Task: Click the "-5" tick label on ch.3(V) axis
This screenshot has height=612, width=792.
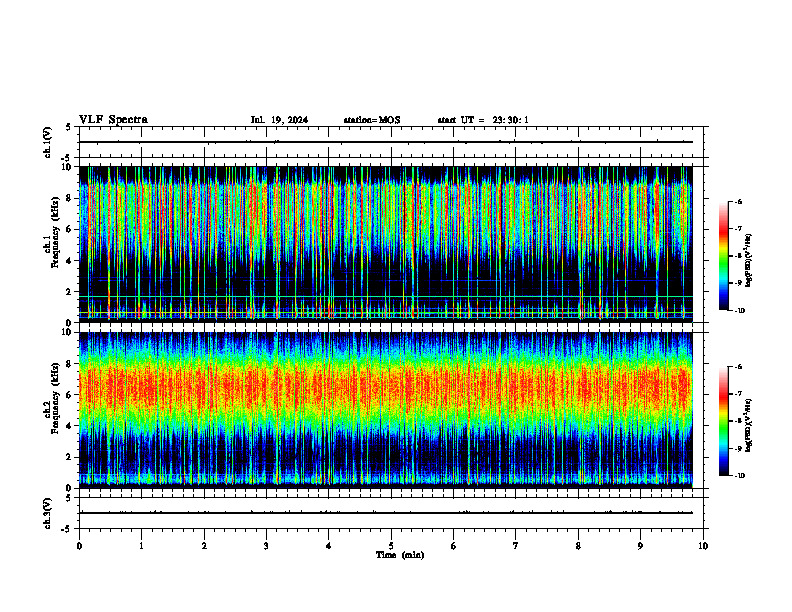Action: [x=67, y=530]
